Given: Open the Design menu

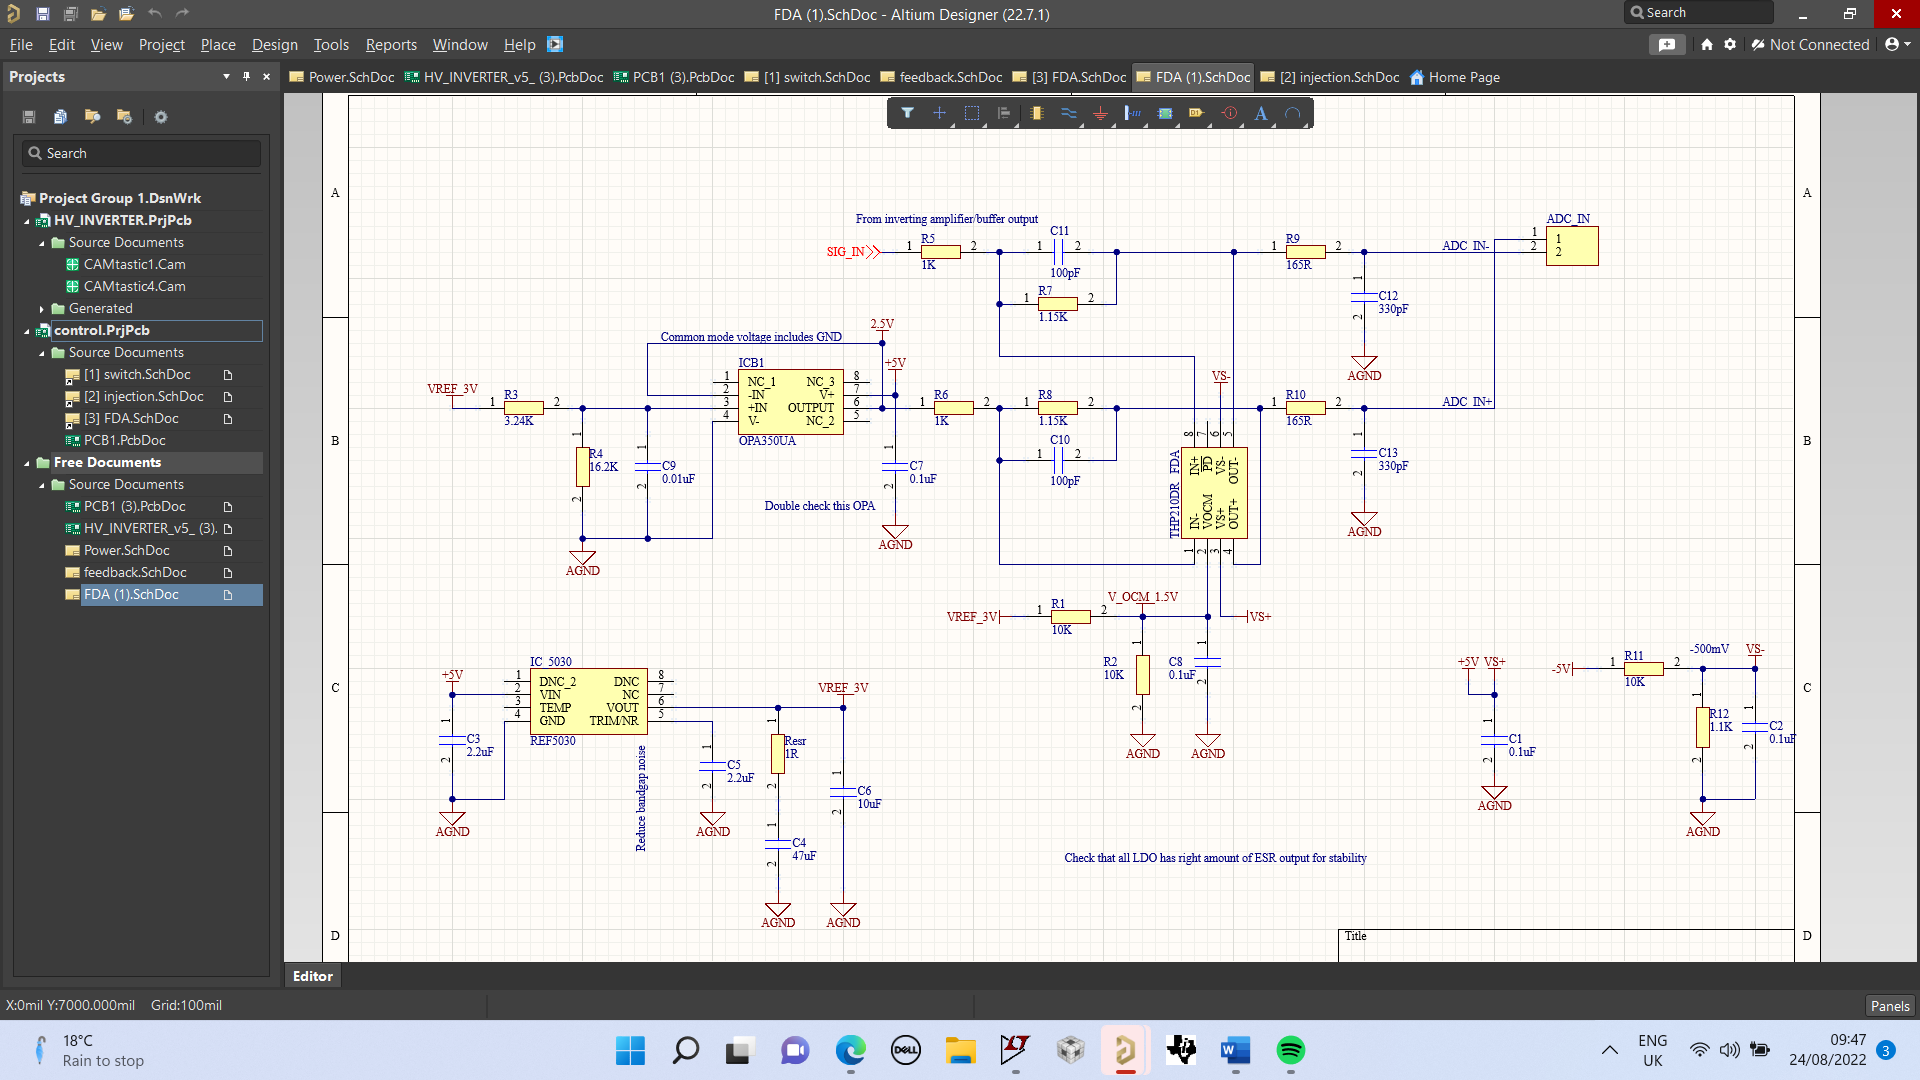Looking at the screenshot, I should pos(273,44).
